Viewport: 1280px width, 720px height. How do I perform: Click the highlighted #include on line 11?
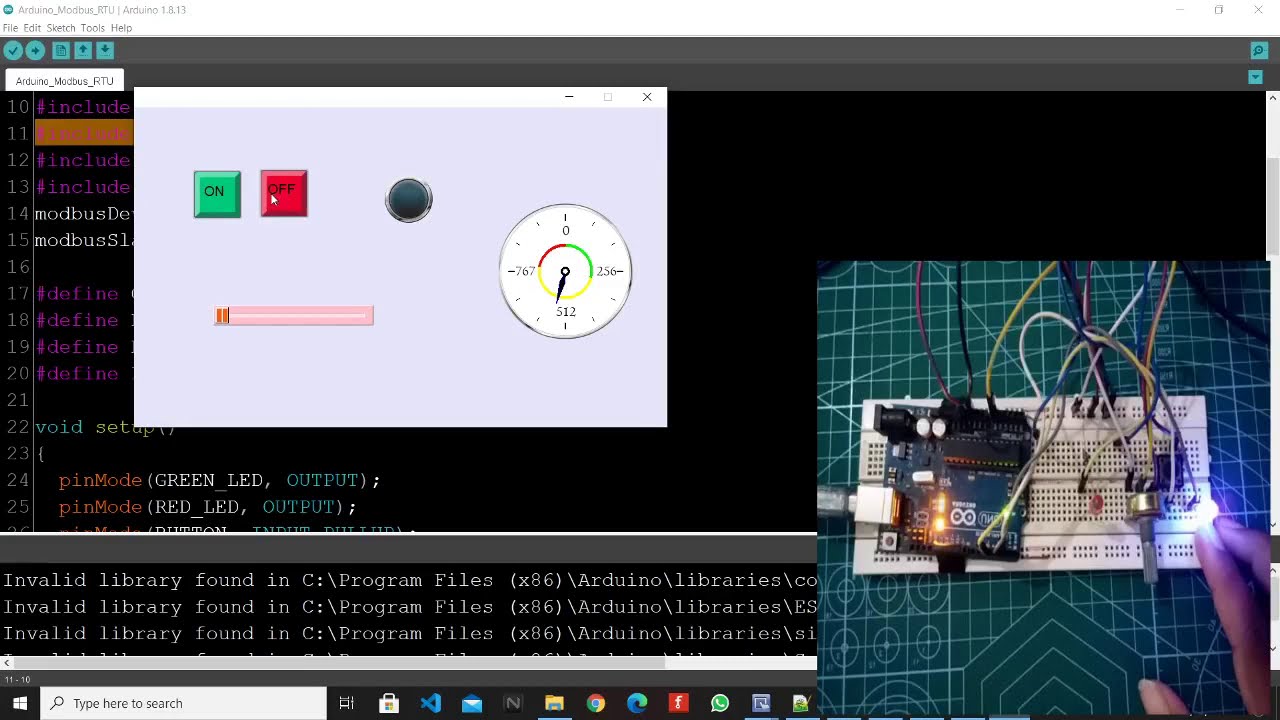point(84,133)
